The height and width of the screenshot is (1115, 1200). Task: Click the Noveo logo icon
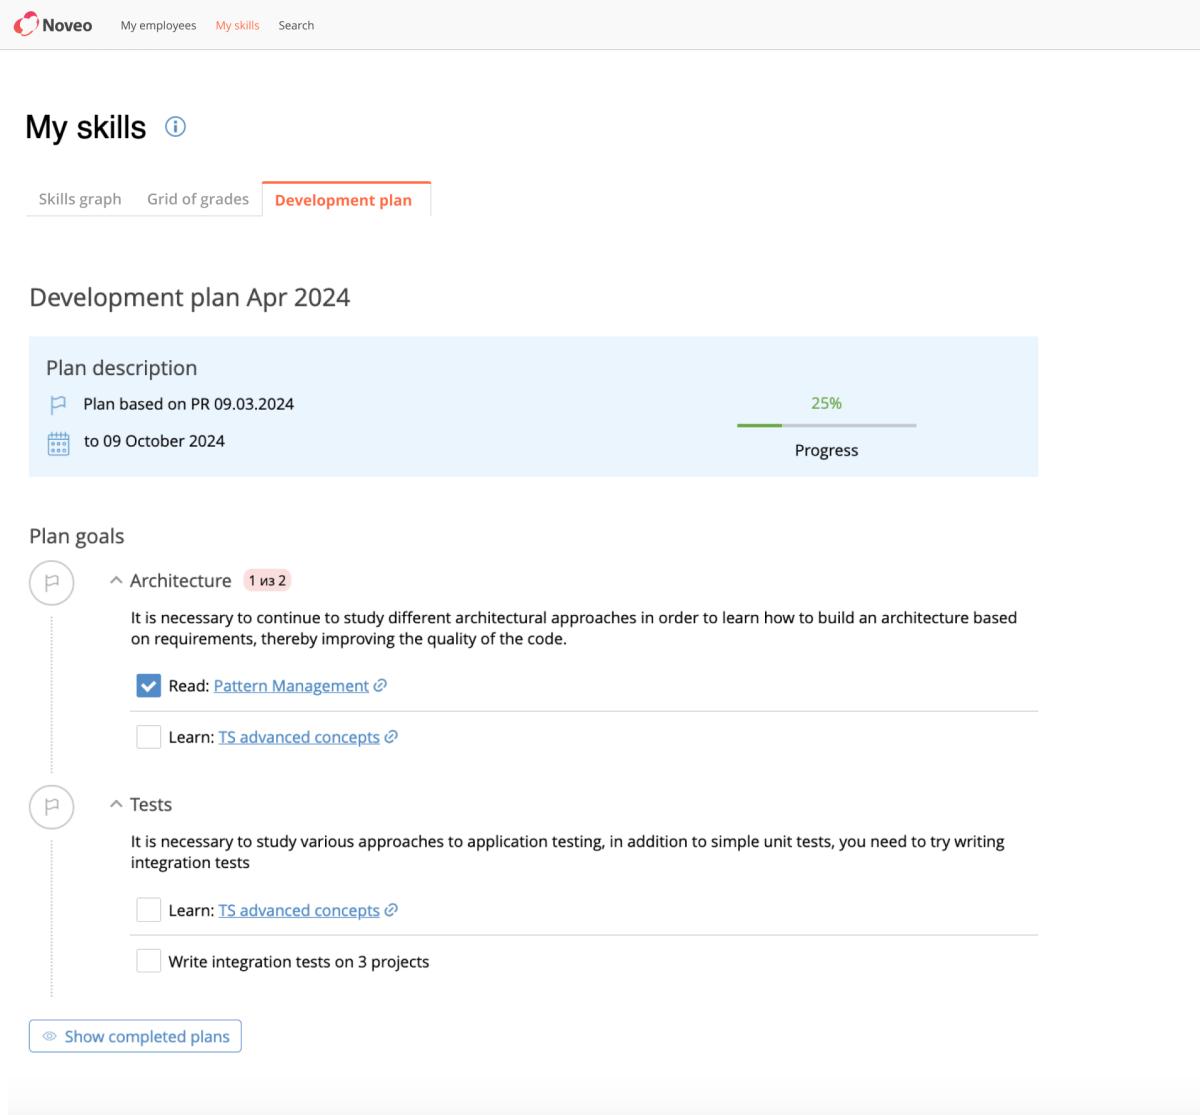point(26,25)
